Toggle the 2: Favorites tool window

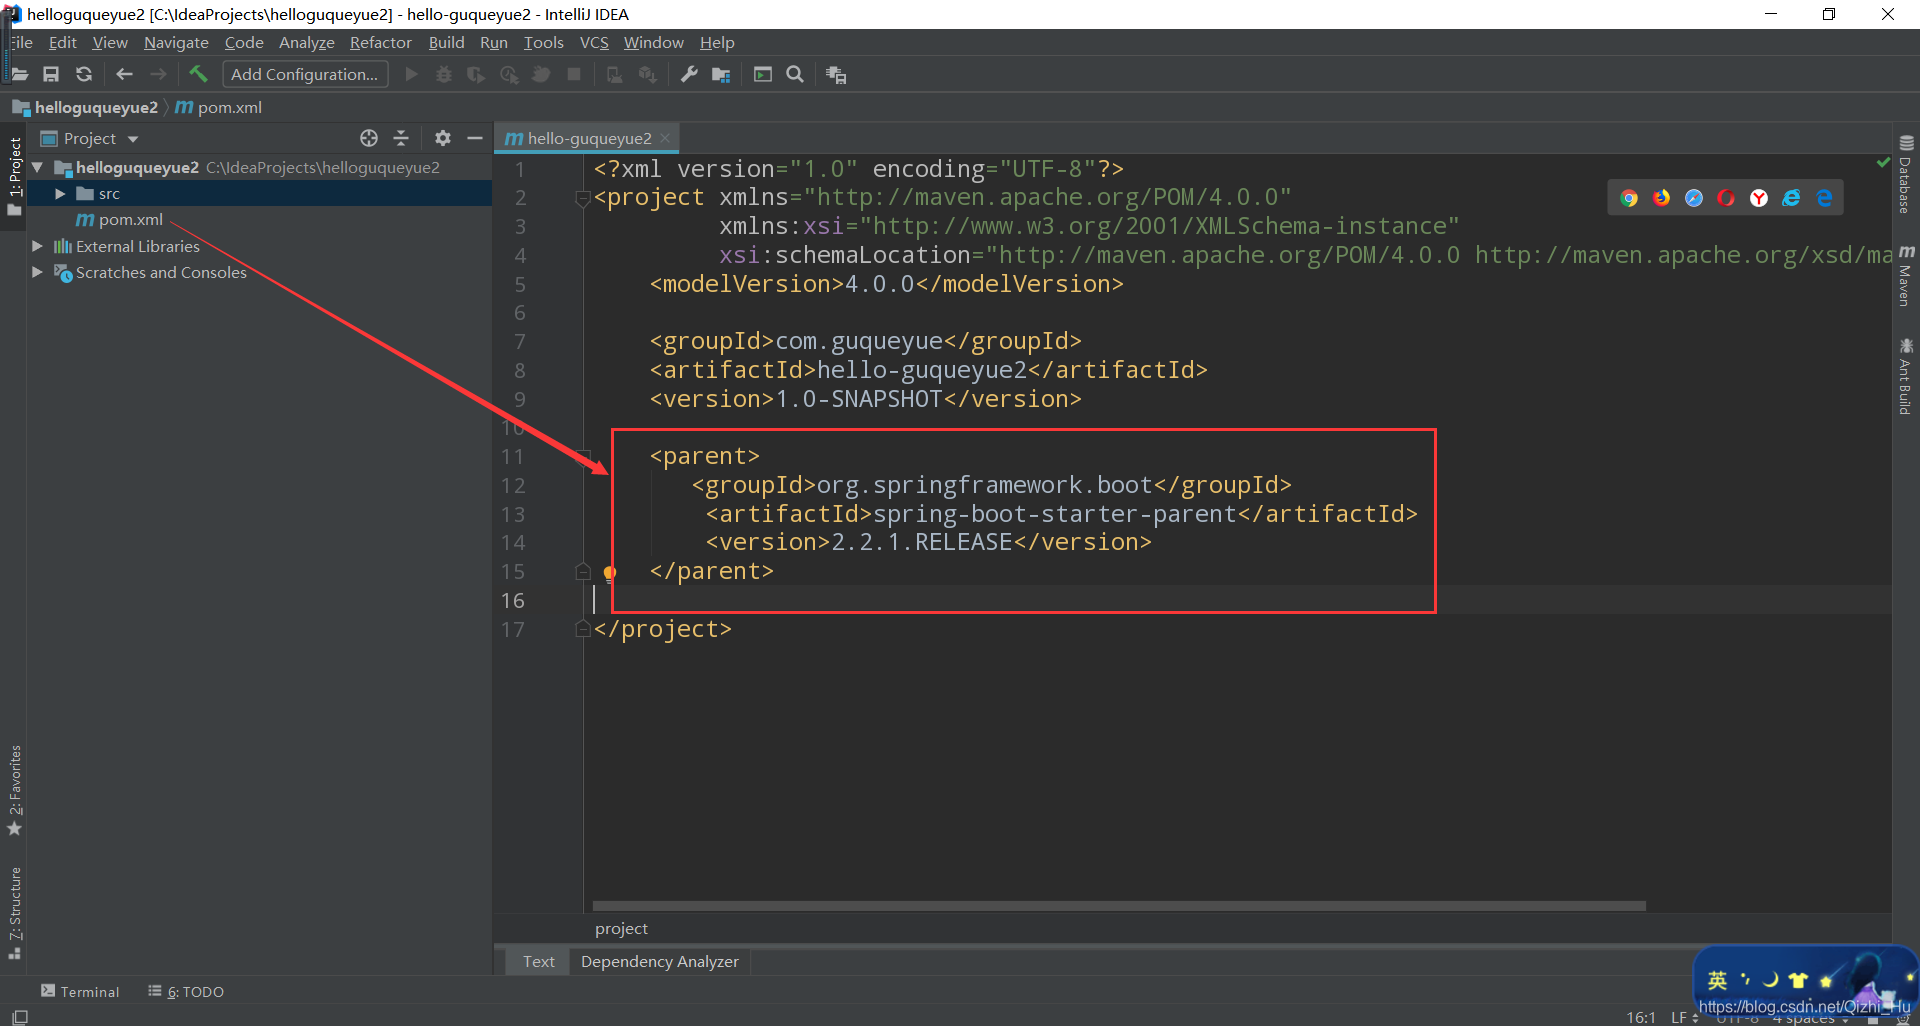[x=14, y=790]
